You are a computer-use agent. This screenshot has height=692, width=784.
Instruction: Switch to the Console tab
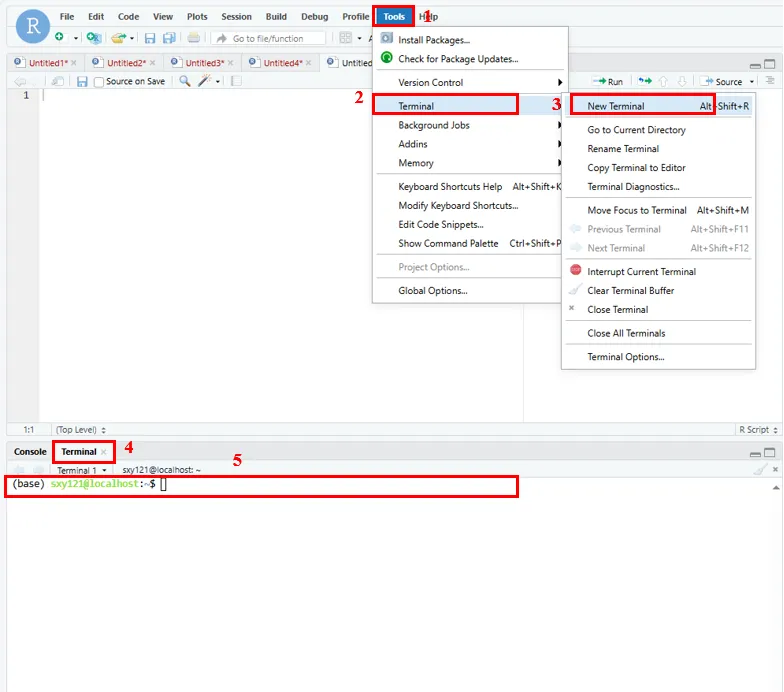30,452
